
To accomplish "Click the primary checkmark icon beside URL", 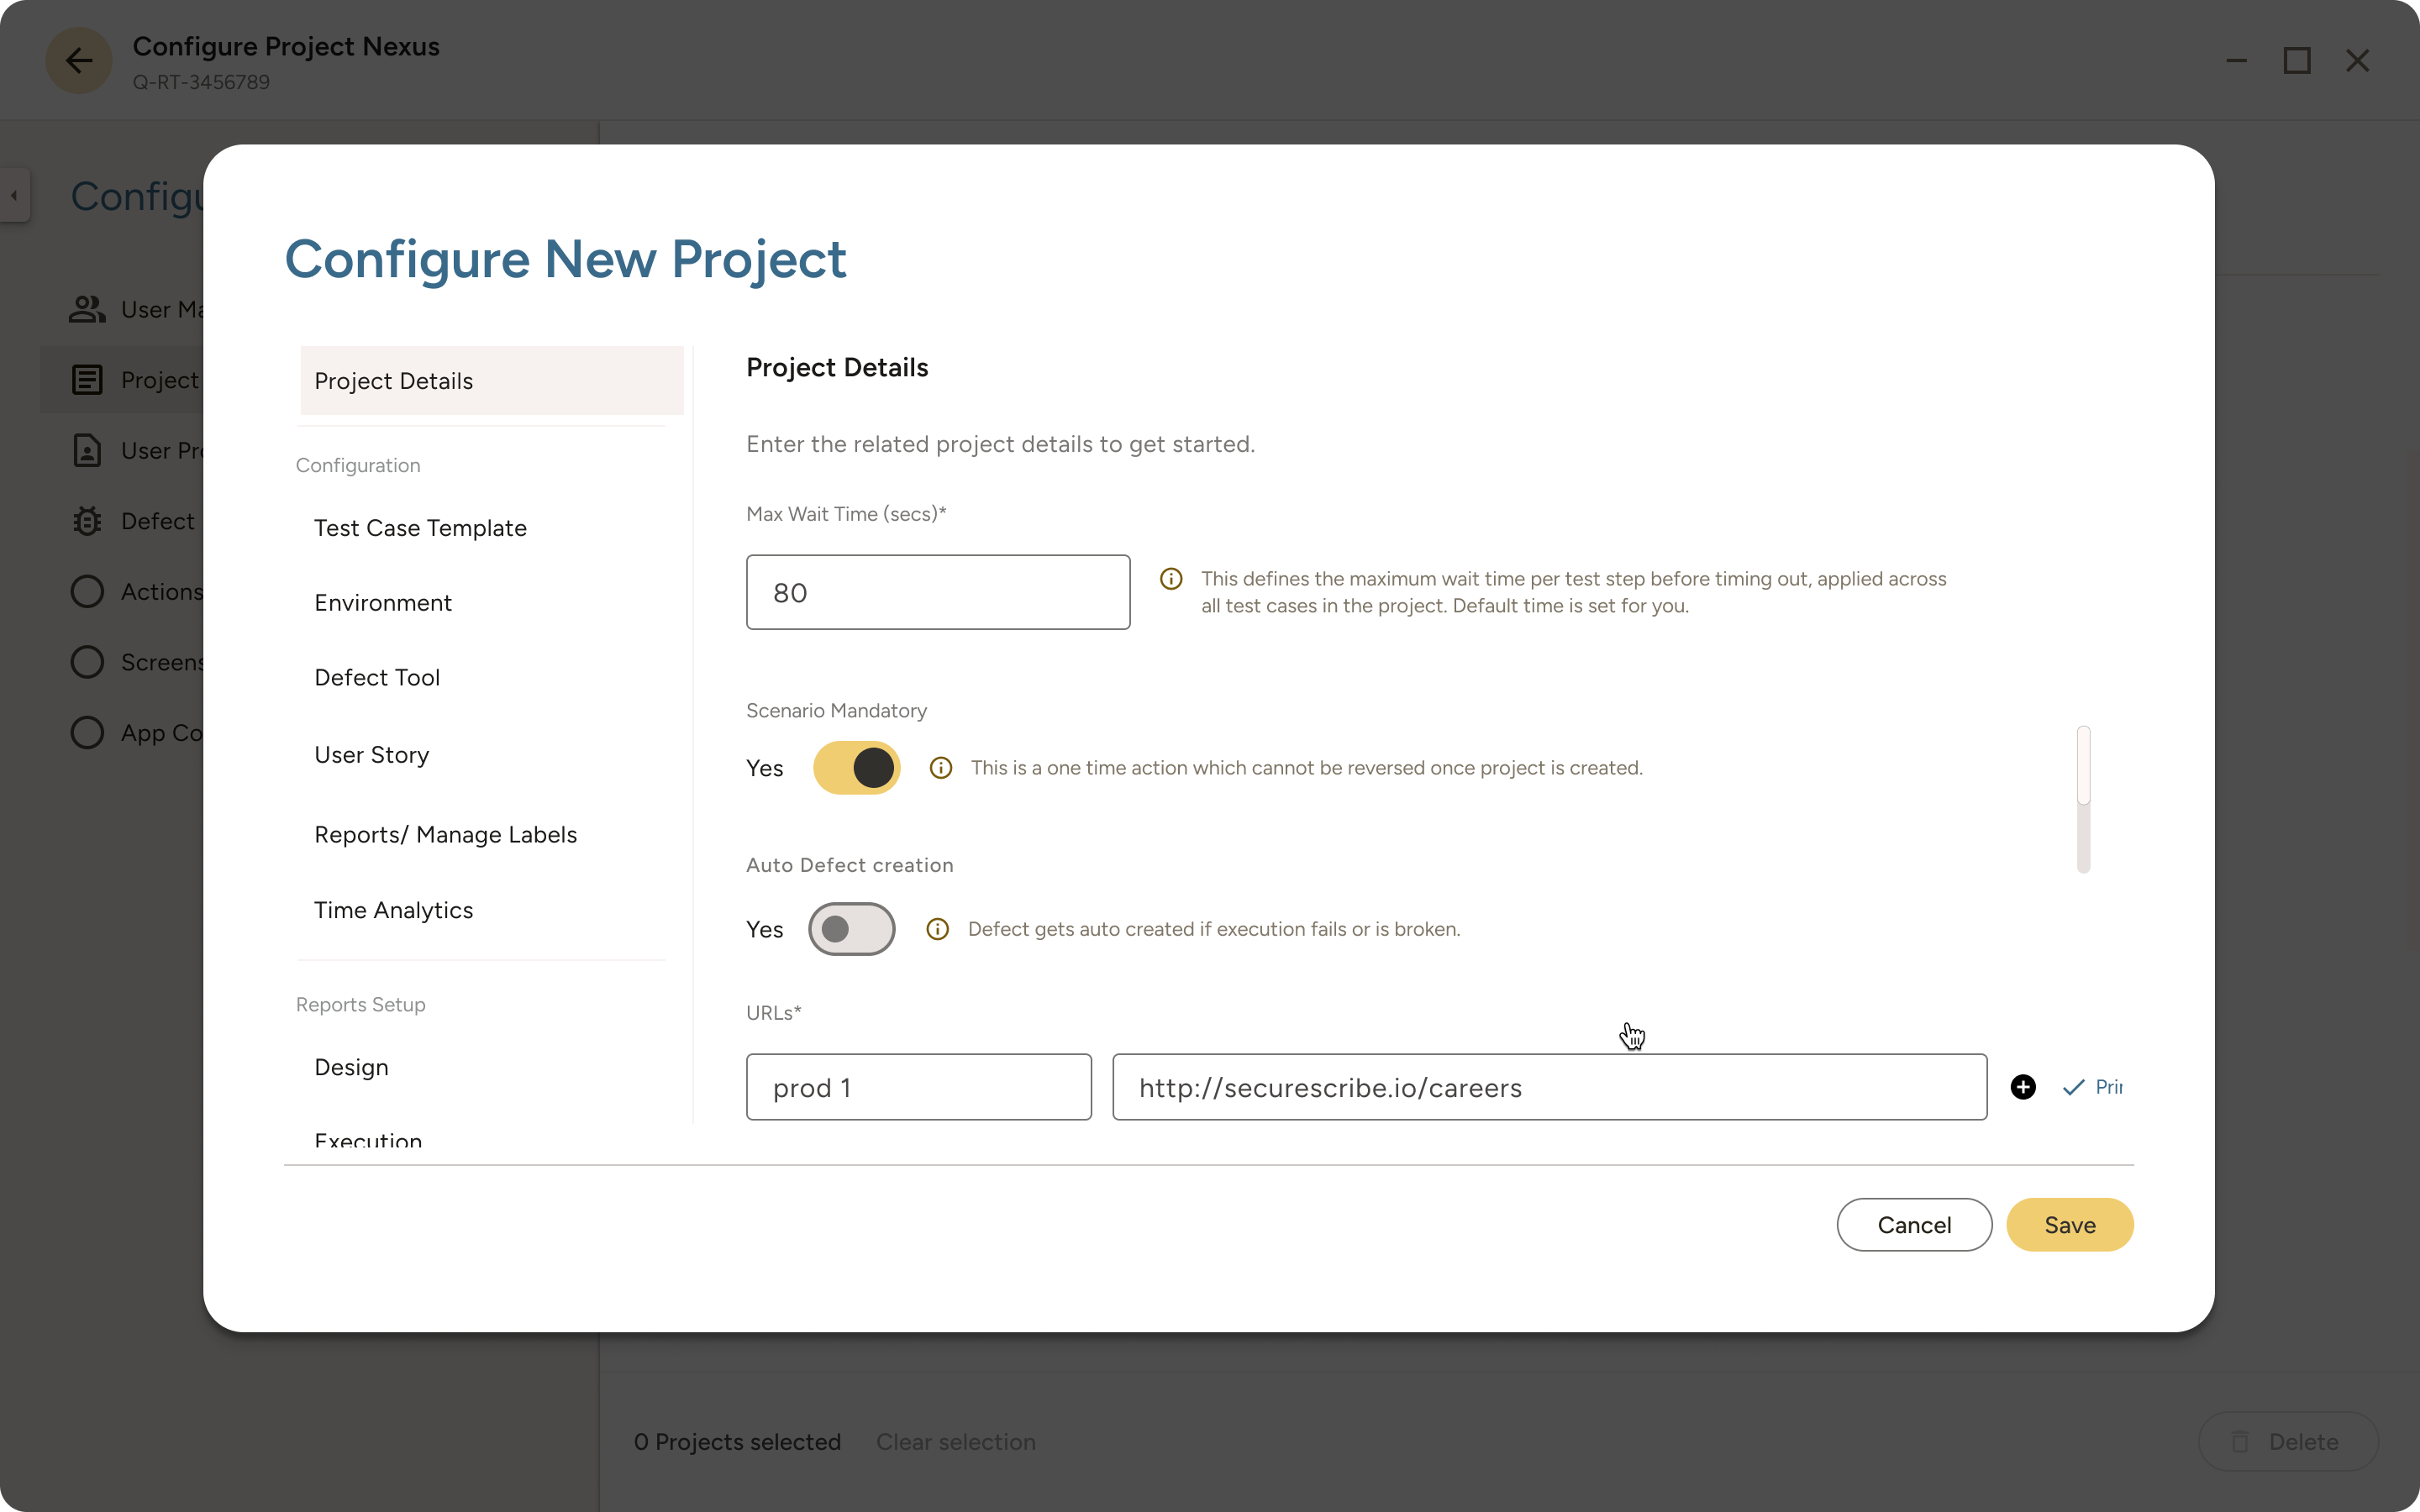I will pyautogui.click(x=2074, y=1087).
